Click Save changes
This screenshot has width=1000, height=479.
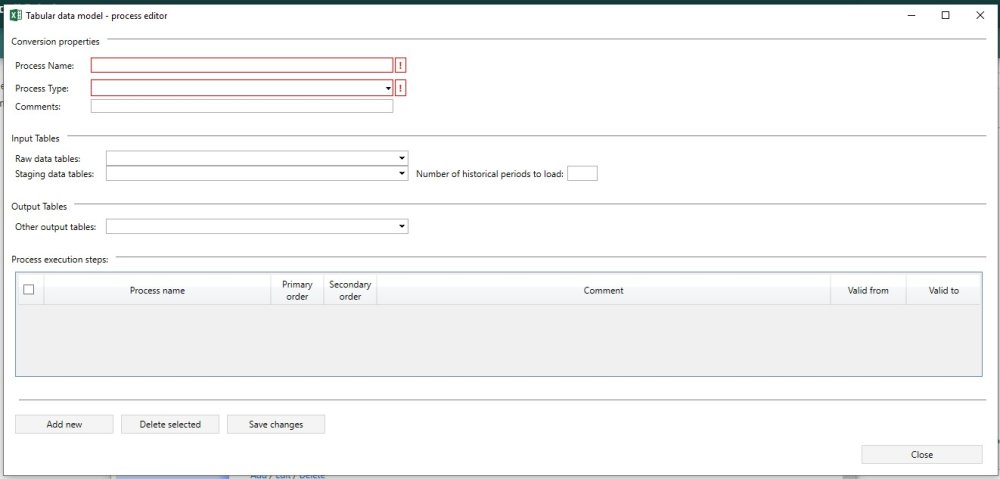276,424
